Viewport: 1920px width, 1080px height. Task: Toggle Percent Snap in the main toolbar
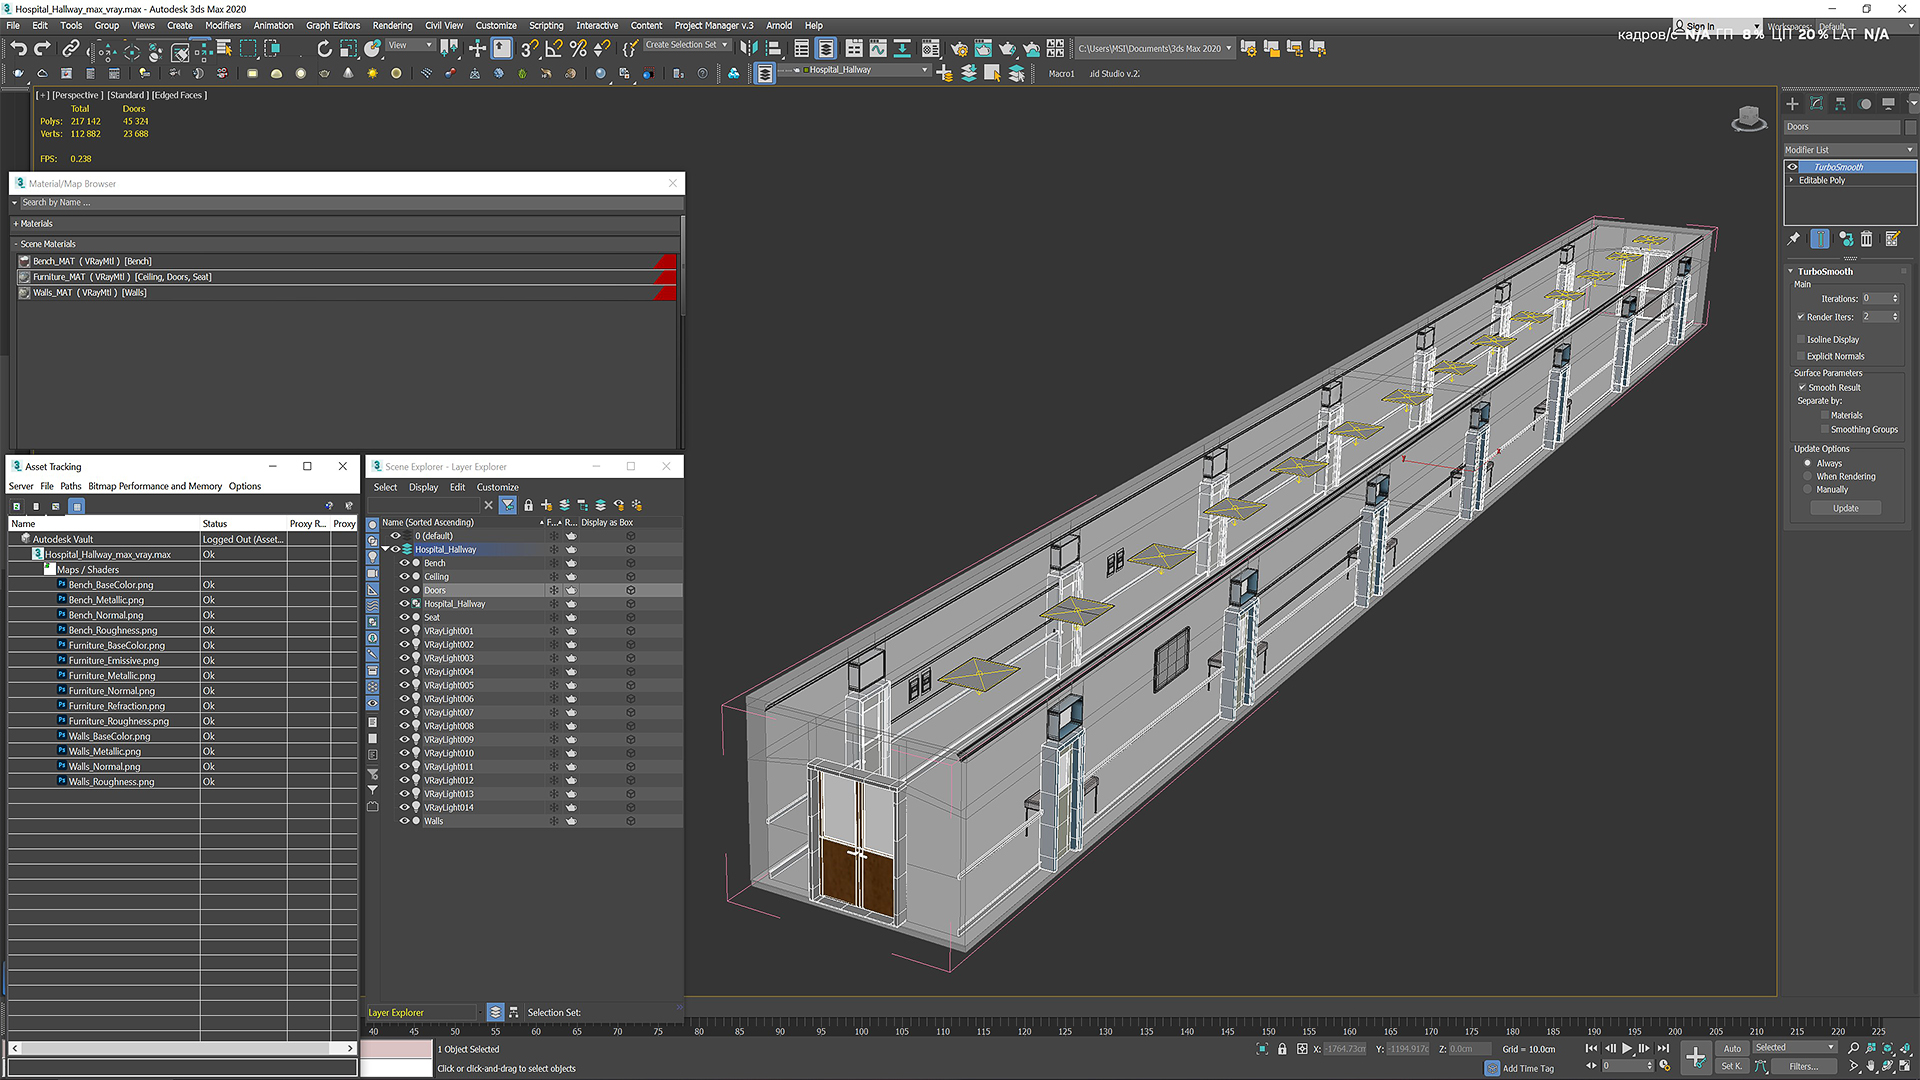pos(578,48)
